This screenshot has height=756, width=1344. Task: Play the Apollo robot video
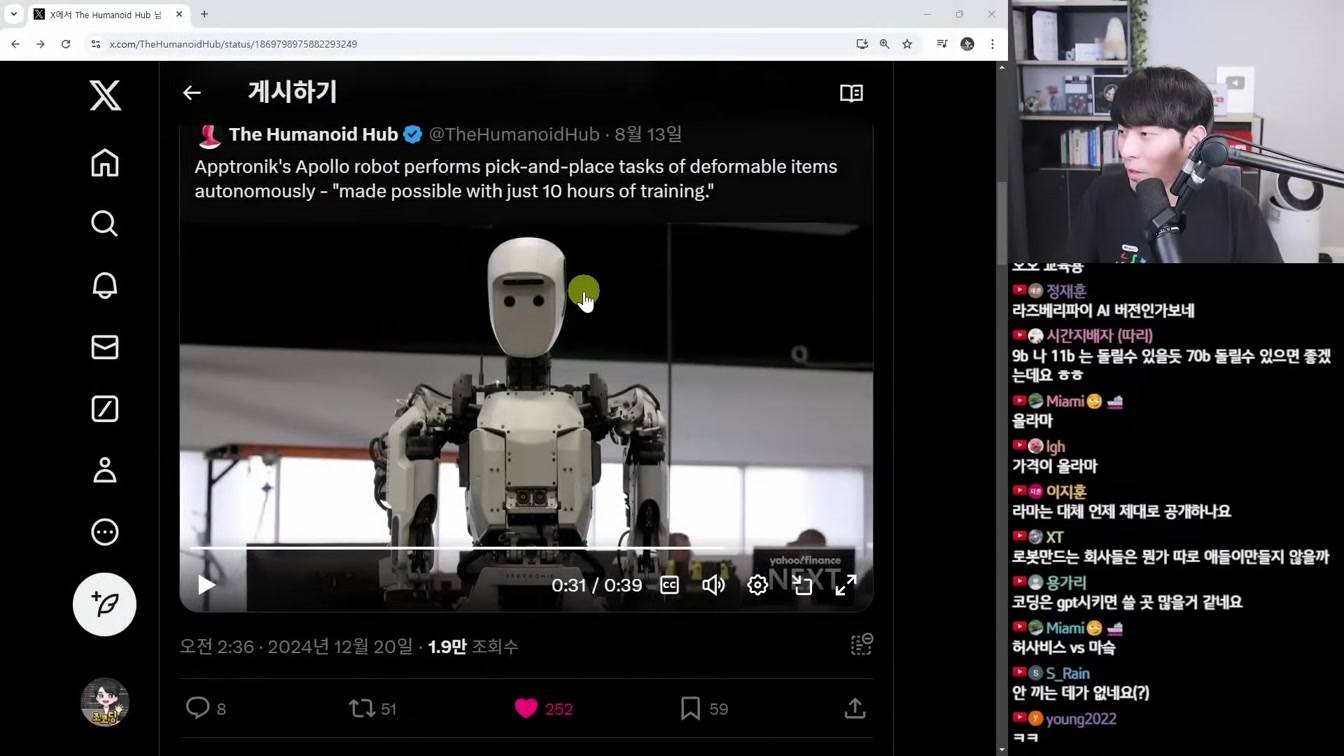click(206, 585)
